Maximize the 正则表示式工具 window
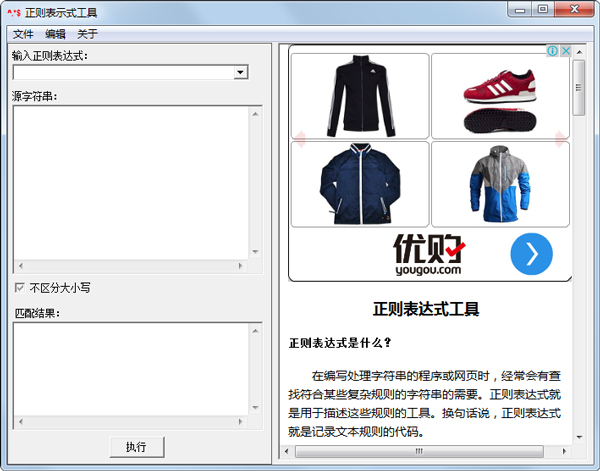600x471 pixels. pyautogui.click(x=543, y=10)
